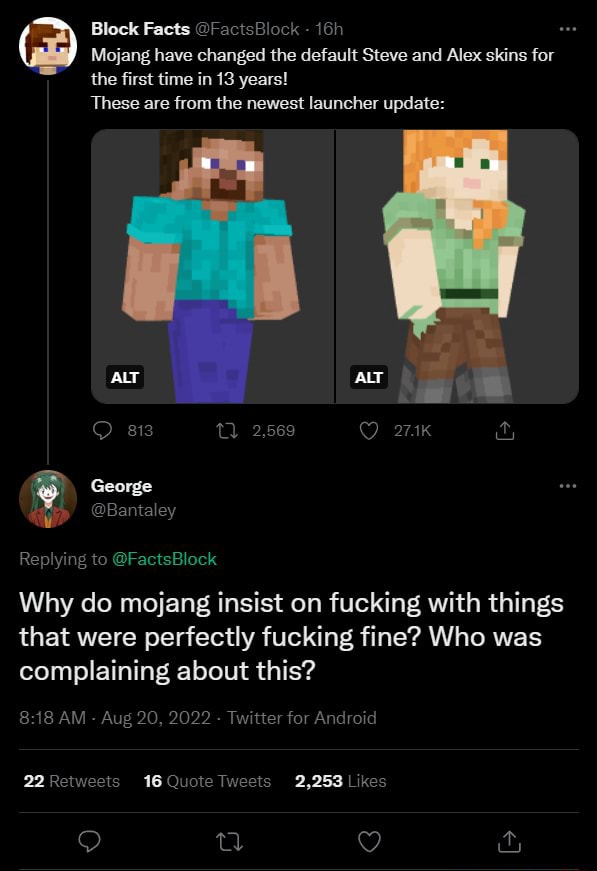Open Block Facts' profile avatar
Screen dimensions: 597x871
[x=48, y=45]
